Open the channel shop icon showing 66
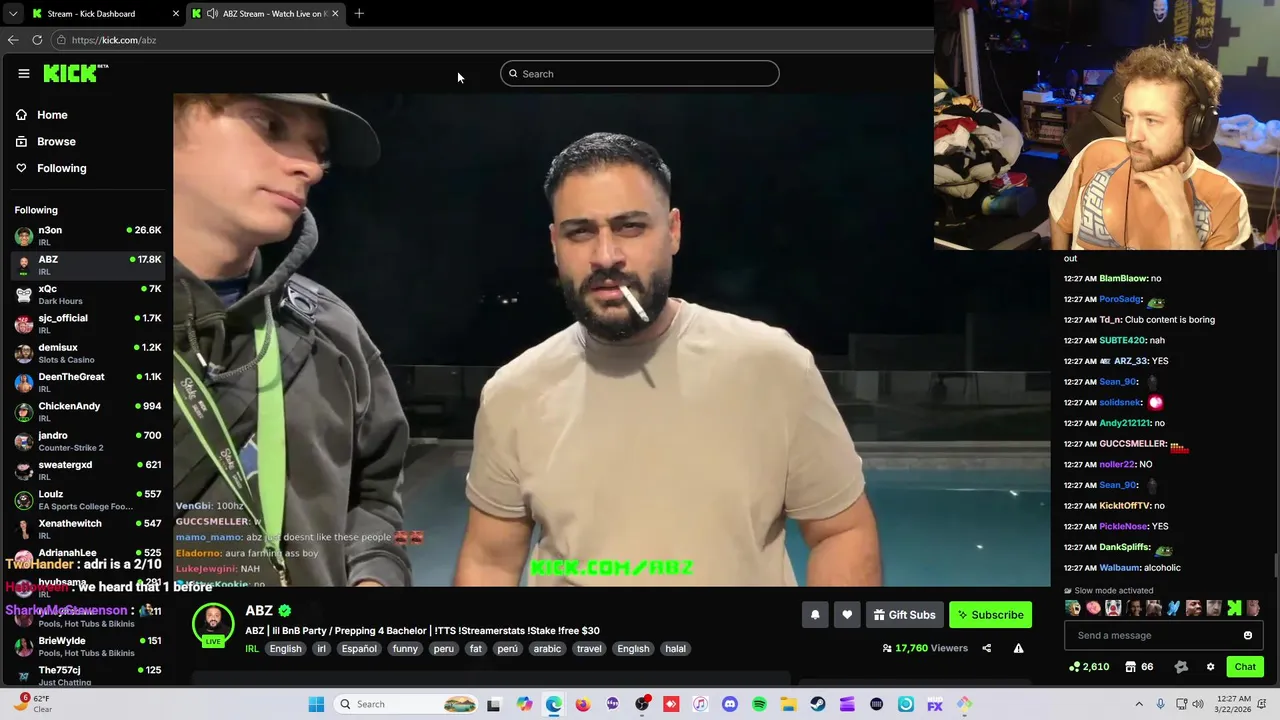 pos(1139,667)
